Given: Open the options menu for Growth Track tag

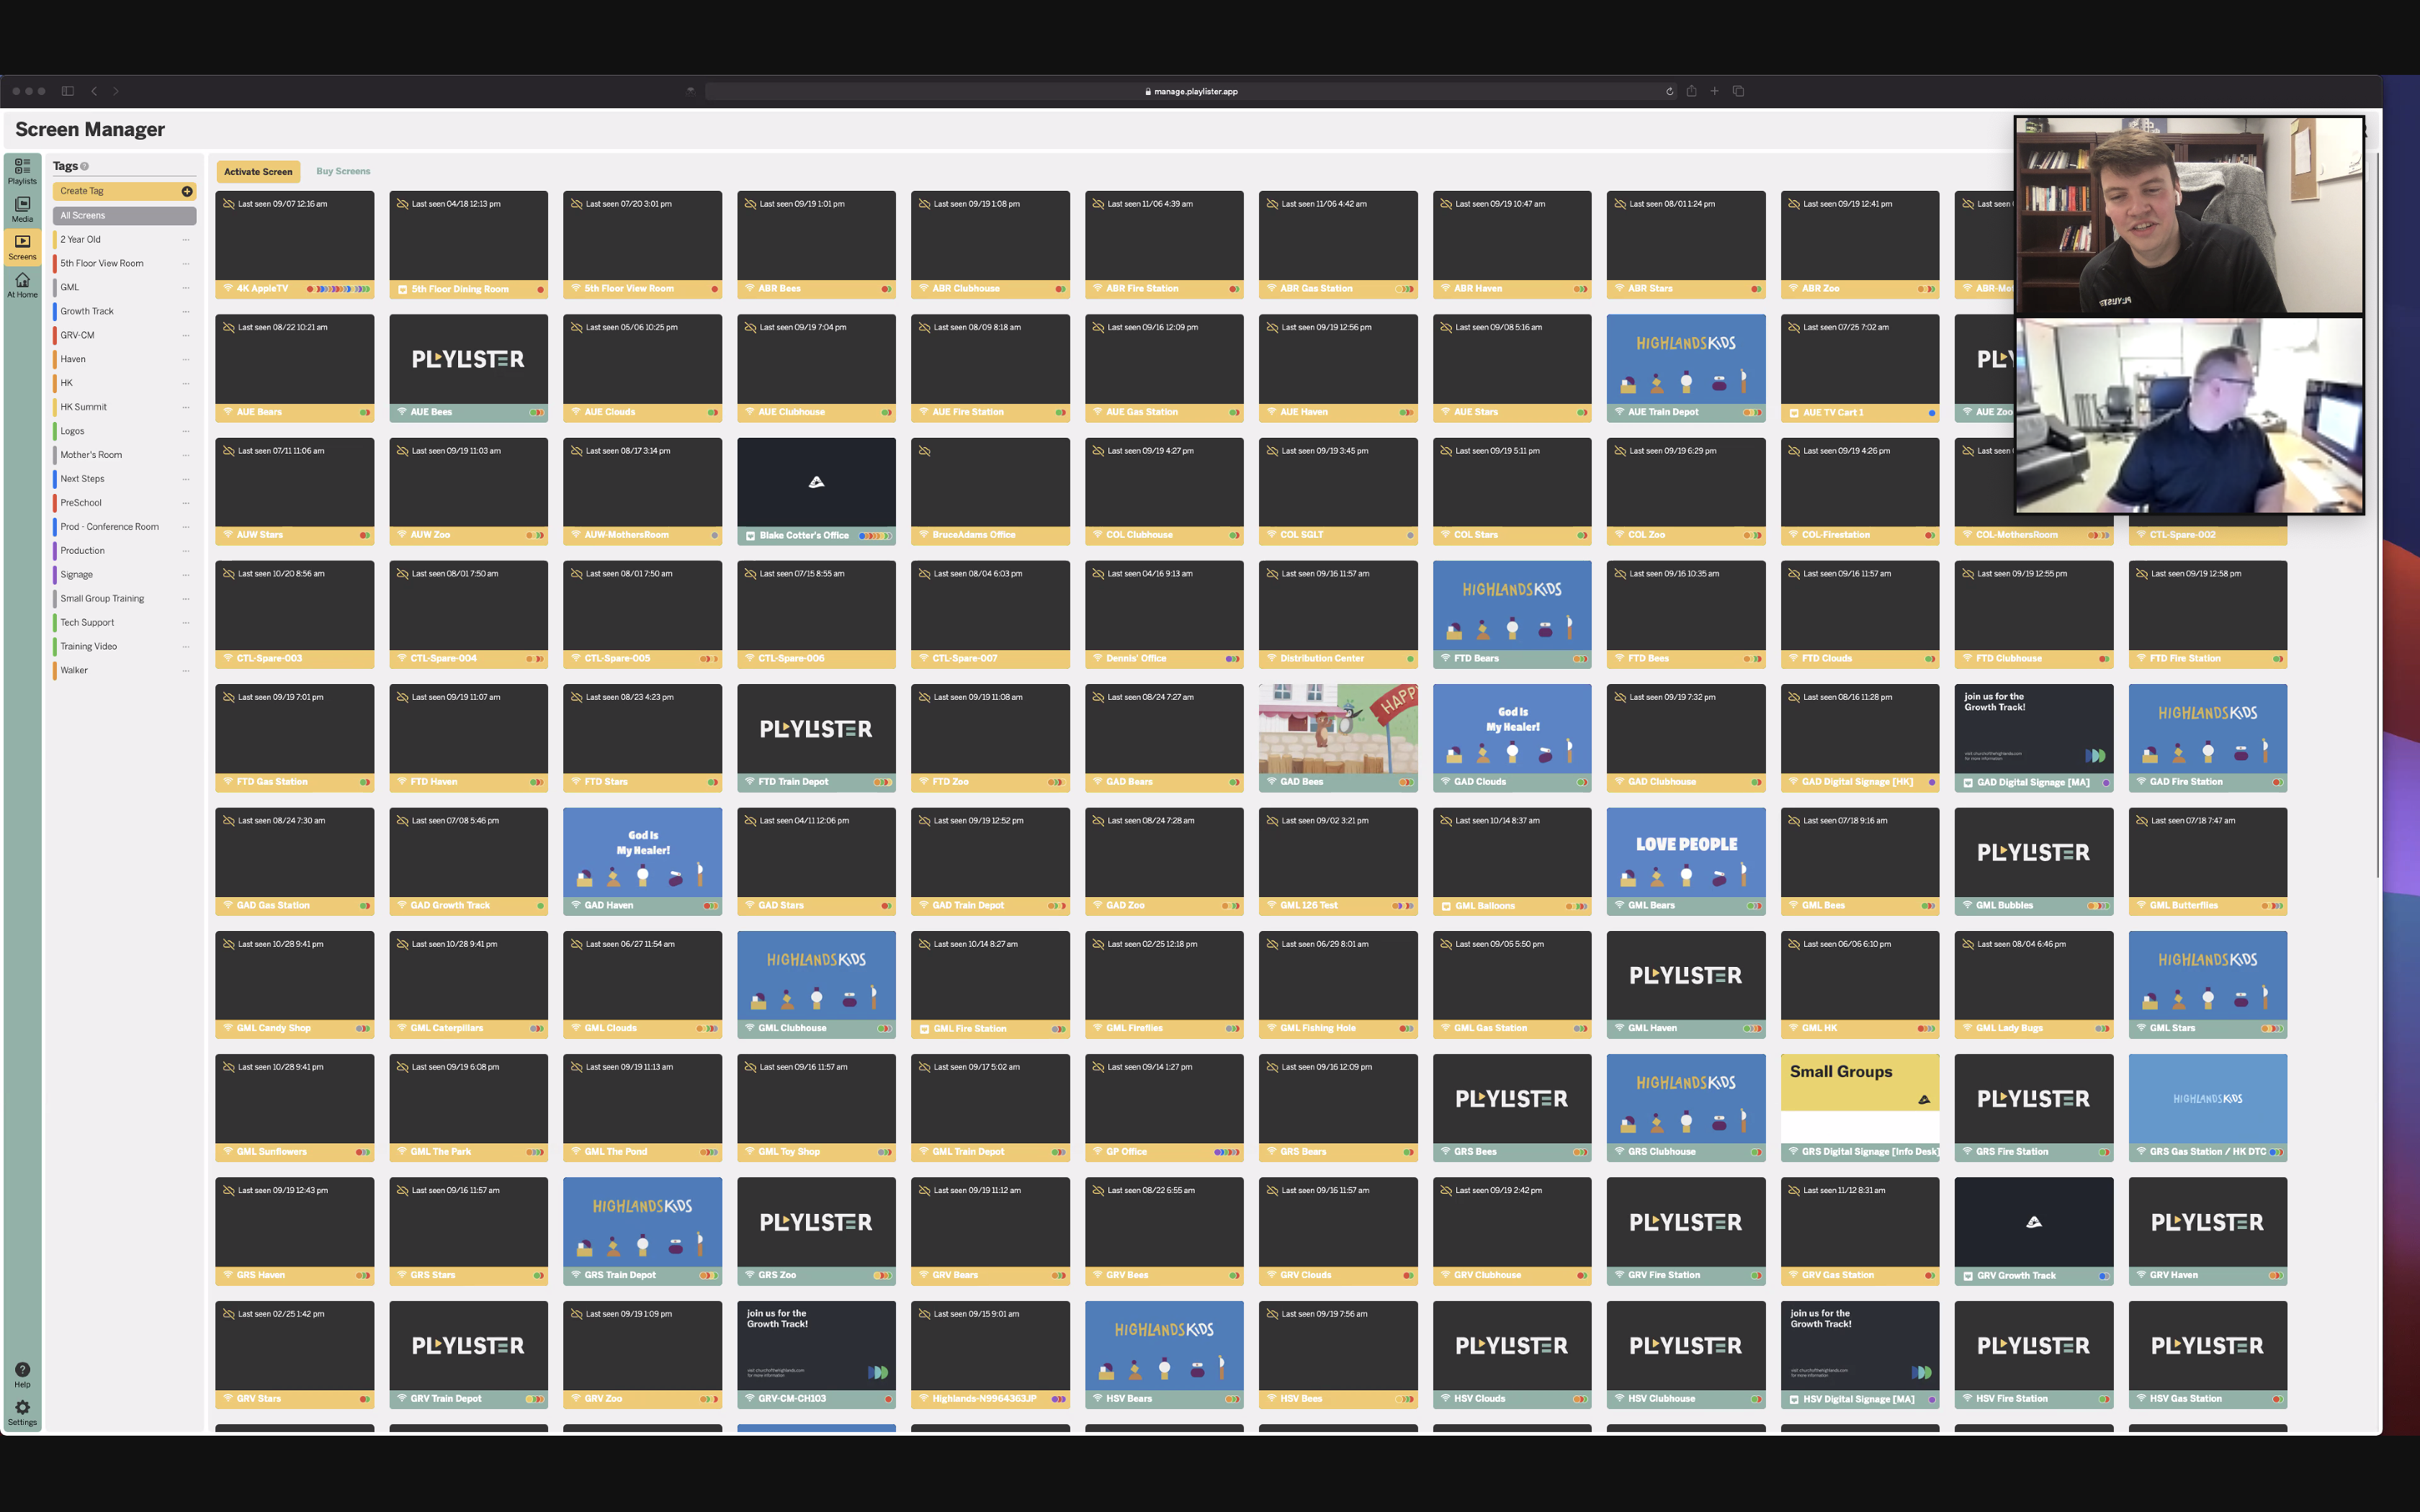Looking at the screenshot, I should [186, 312].
